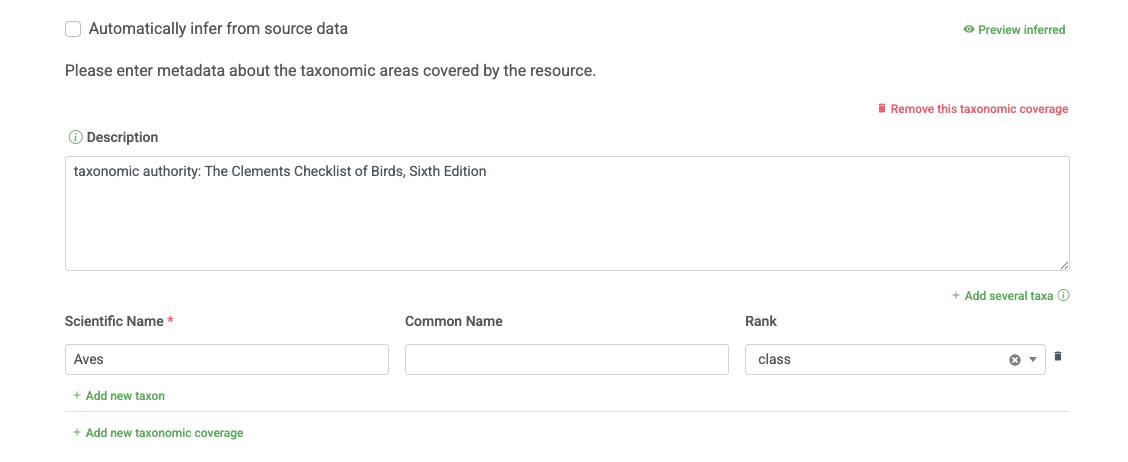Focus the empty Common Name field

567,360
